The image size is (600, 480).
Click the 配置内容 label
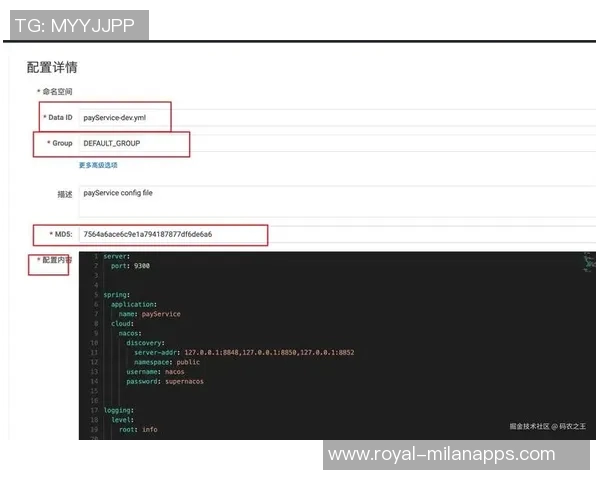point(54,260)
